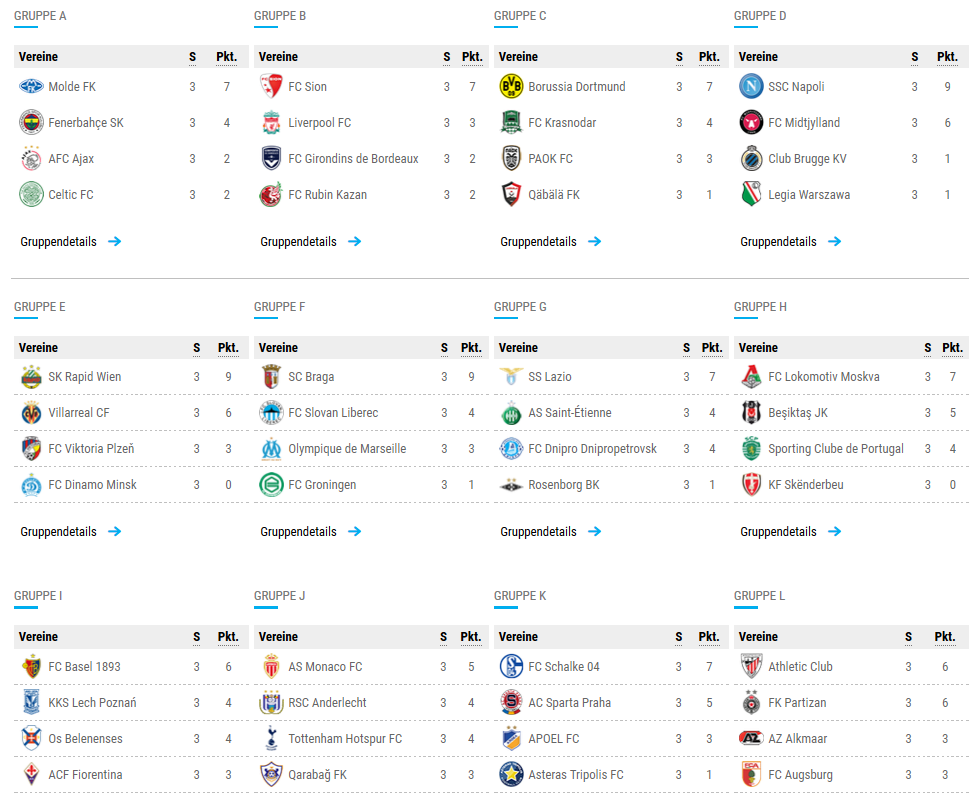This screenshot has width=969, height=796.
Task: Open Gruppendetails for Gruppe G
Action: click(551, 531)
